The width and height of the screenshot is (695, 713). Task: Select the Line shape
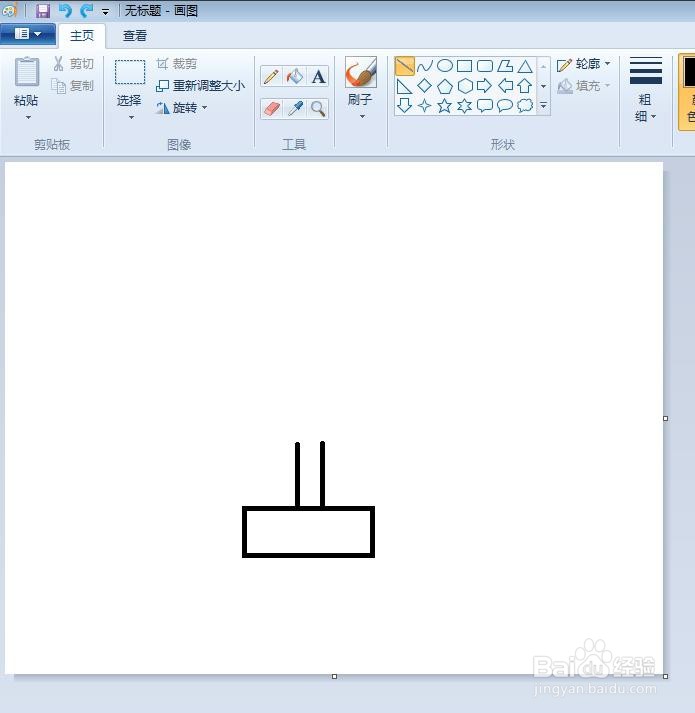[404, 66]
